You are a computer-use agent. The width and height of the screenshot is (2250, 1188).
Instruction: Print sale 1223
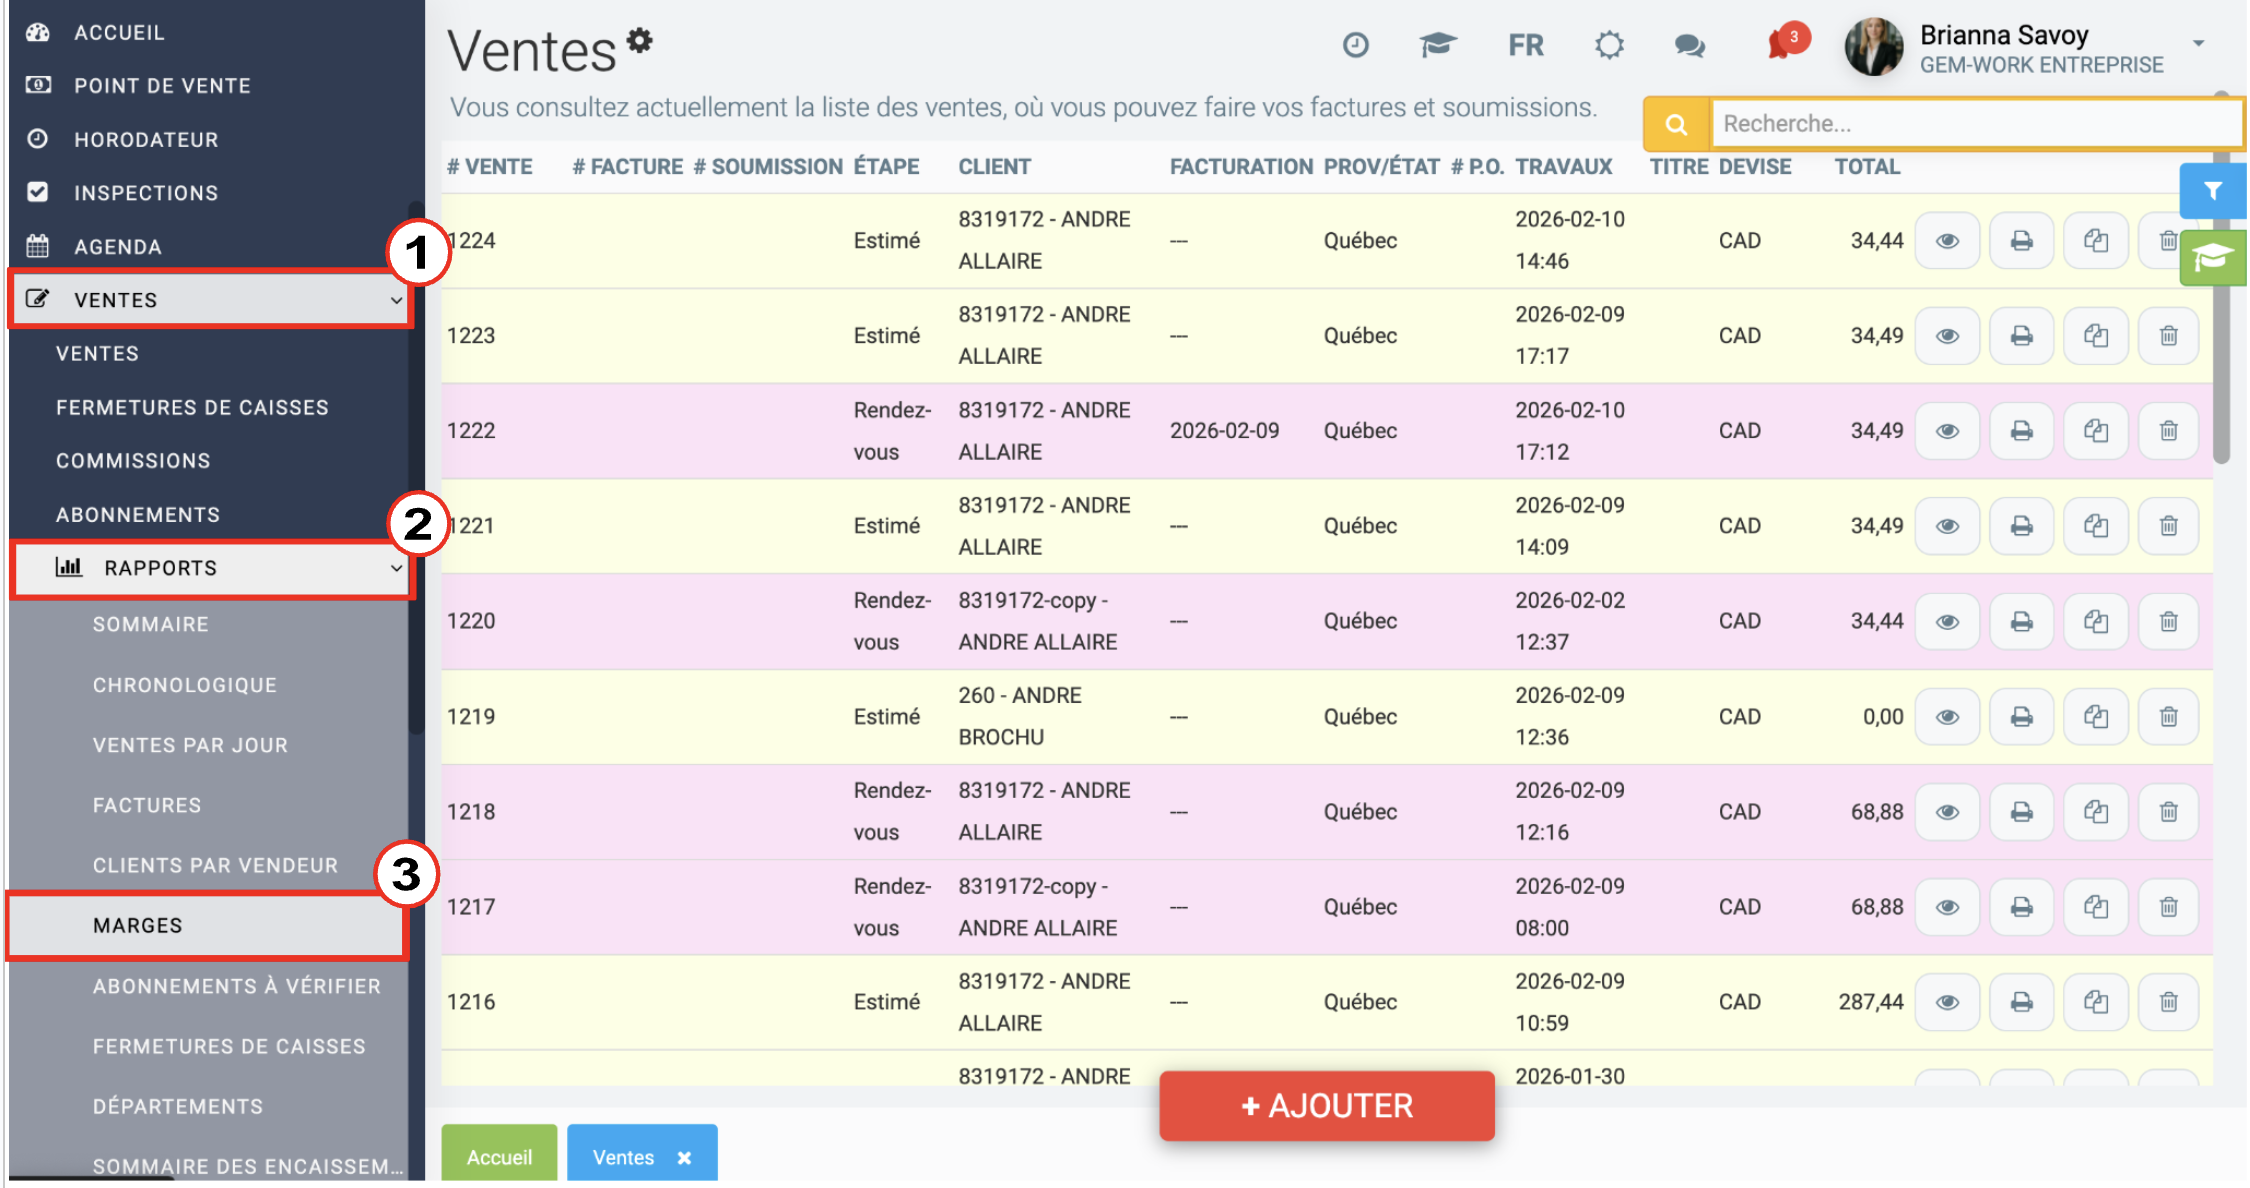[x=2021, y=336]
